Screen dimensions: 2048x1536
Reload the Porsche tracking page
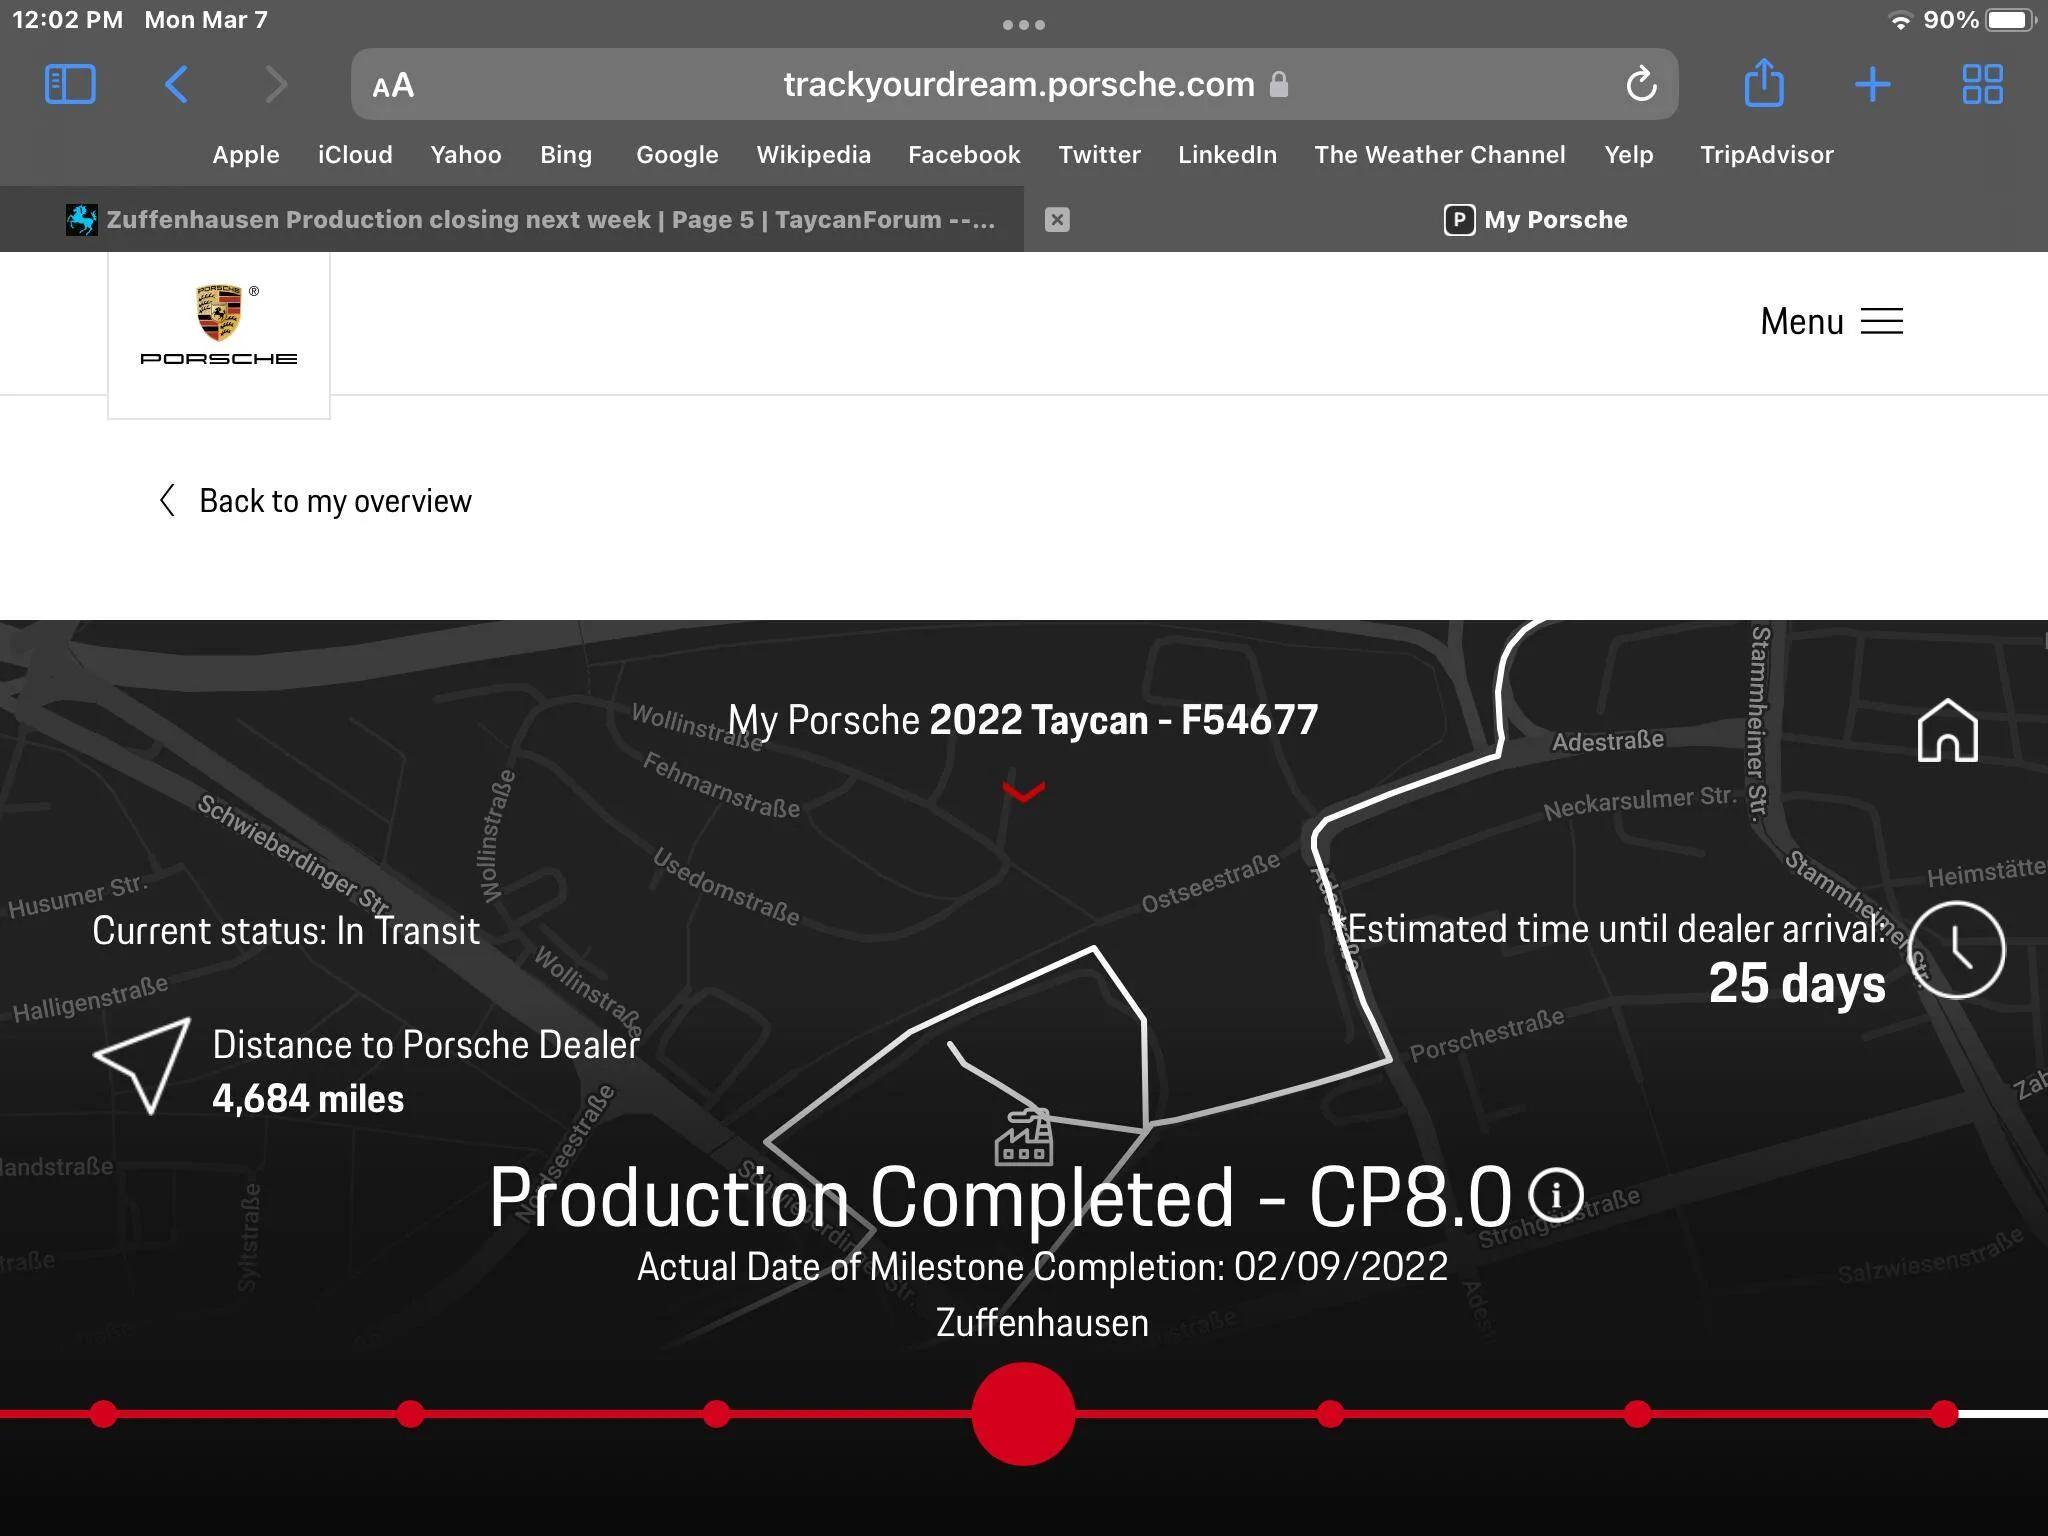(x=1641, y=85)
